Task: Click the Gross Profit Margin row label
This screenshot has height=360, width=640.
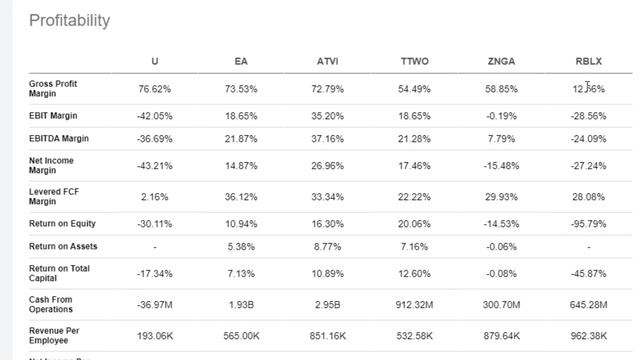Action: [53, 89]
